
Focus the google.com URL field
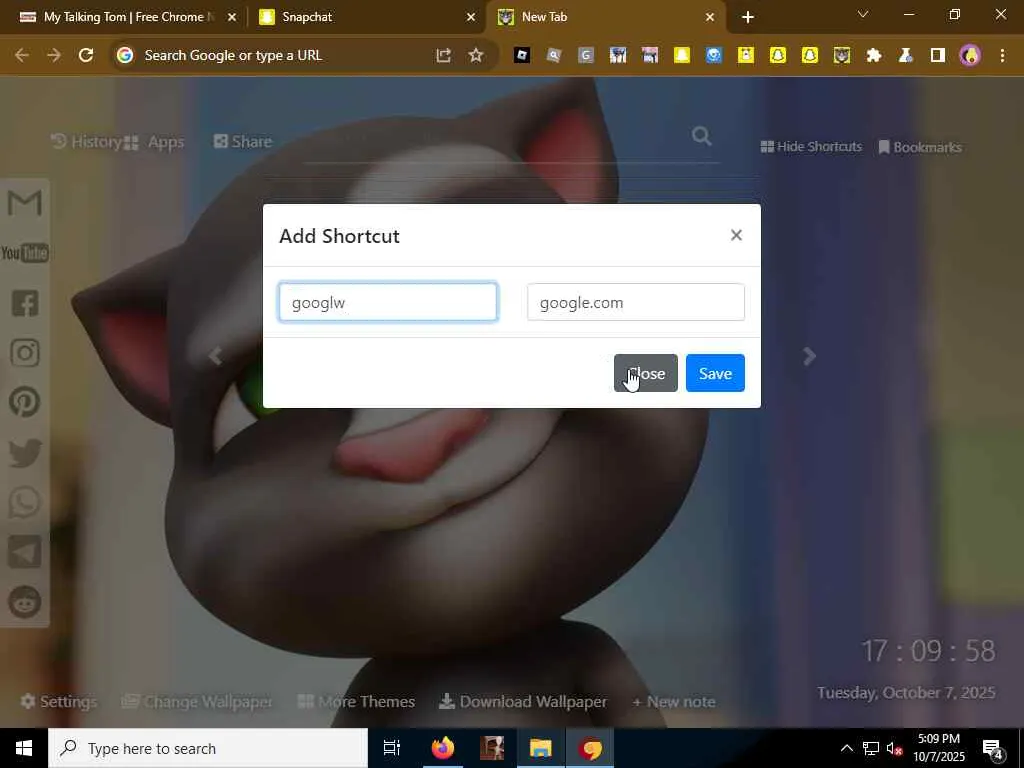(635, 302)
